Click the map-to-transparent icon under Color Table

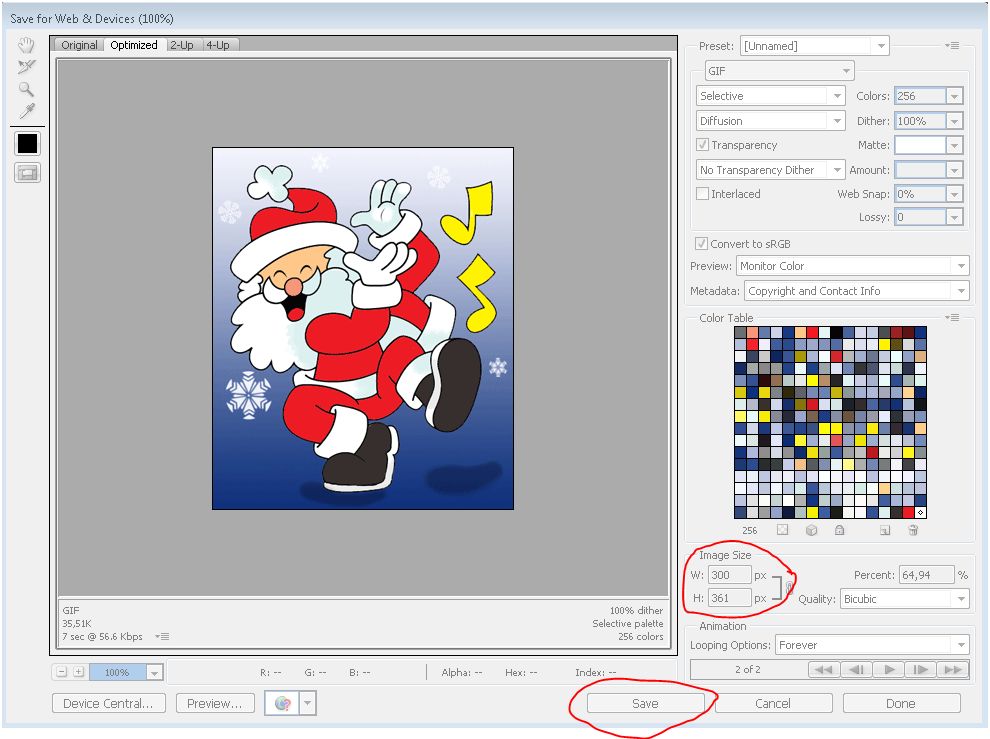click(x=782, y=530)
